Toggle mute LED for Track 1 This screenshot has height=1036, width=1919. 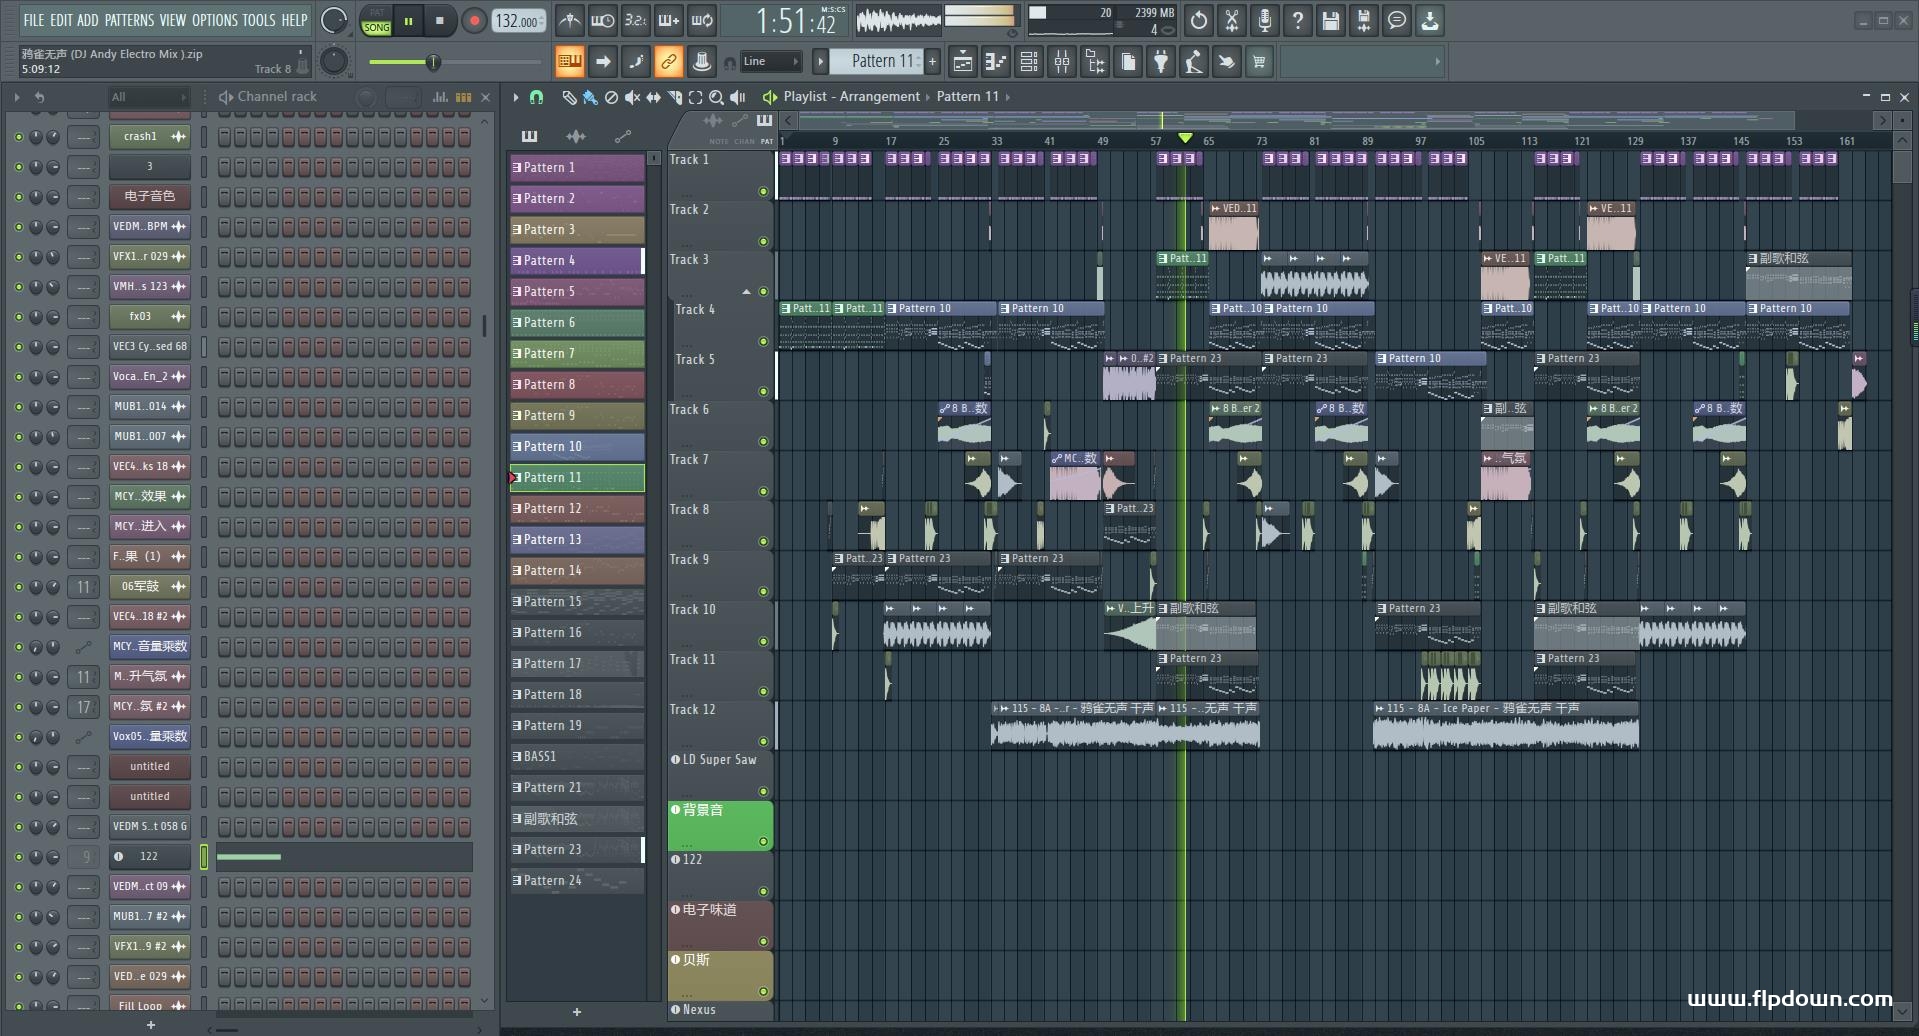(763, 191)
